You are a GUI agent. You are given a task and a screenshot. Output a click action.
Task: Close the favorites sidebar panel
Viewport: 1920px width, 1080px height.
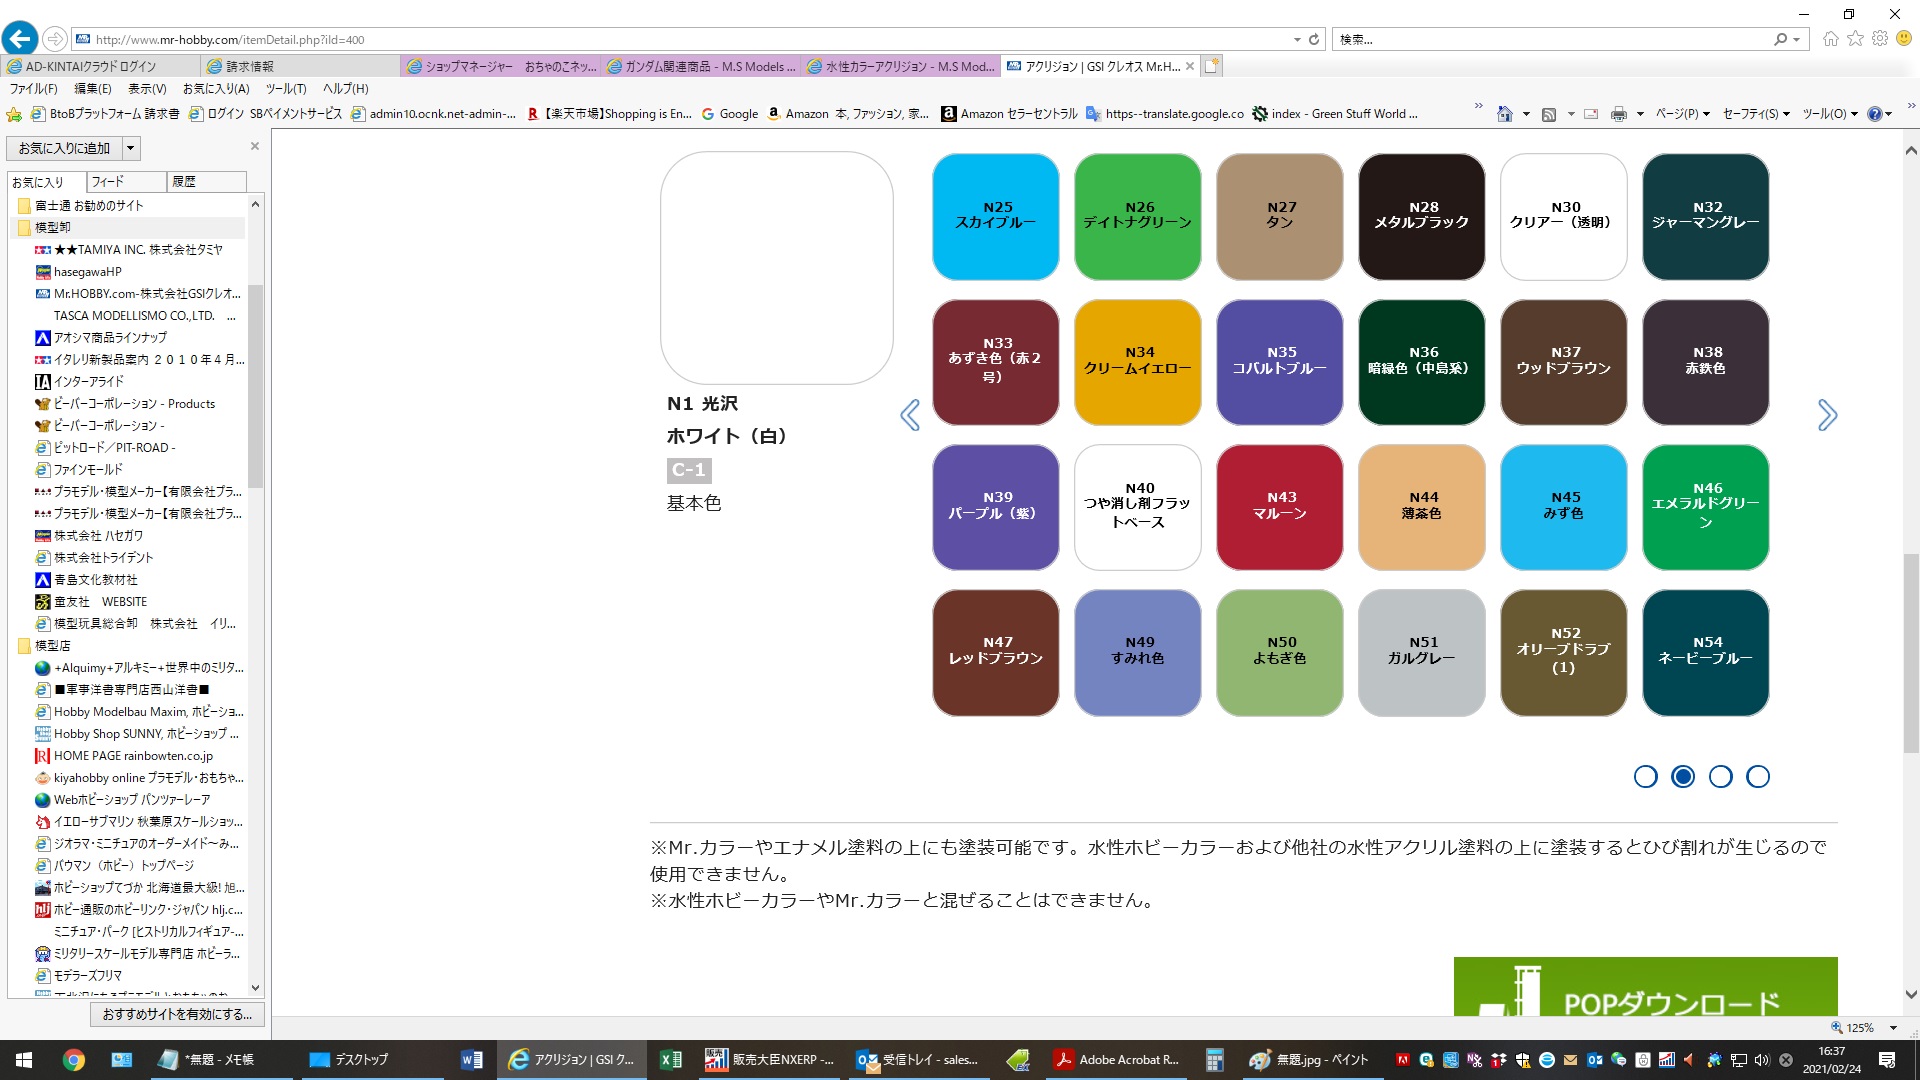[x=255, y=146]
